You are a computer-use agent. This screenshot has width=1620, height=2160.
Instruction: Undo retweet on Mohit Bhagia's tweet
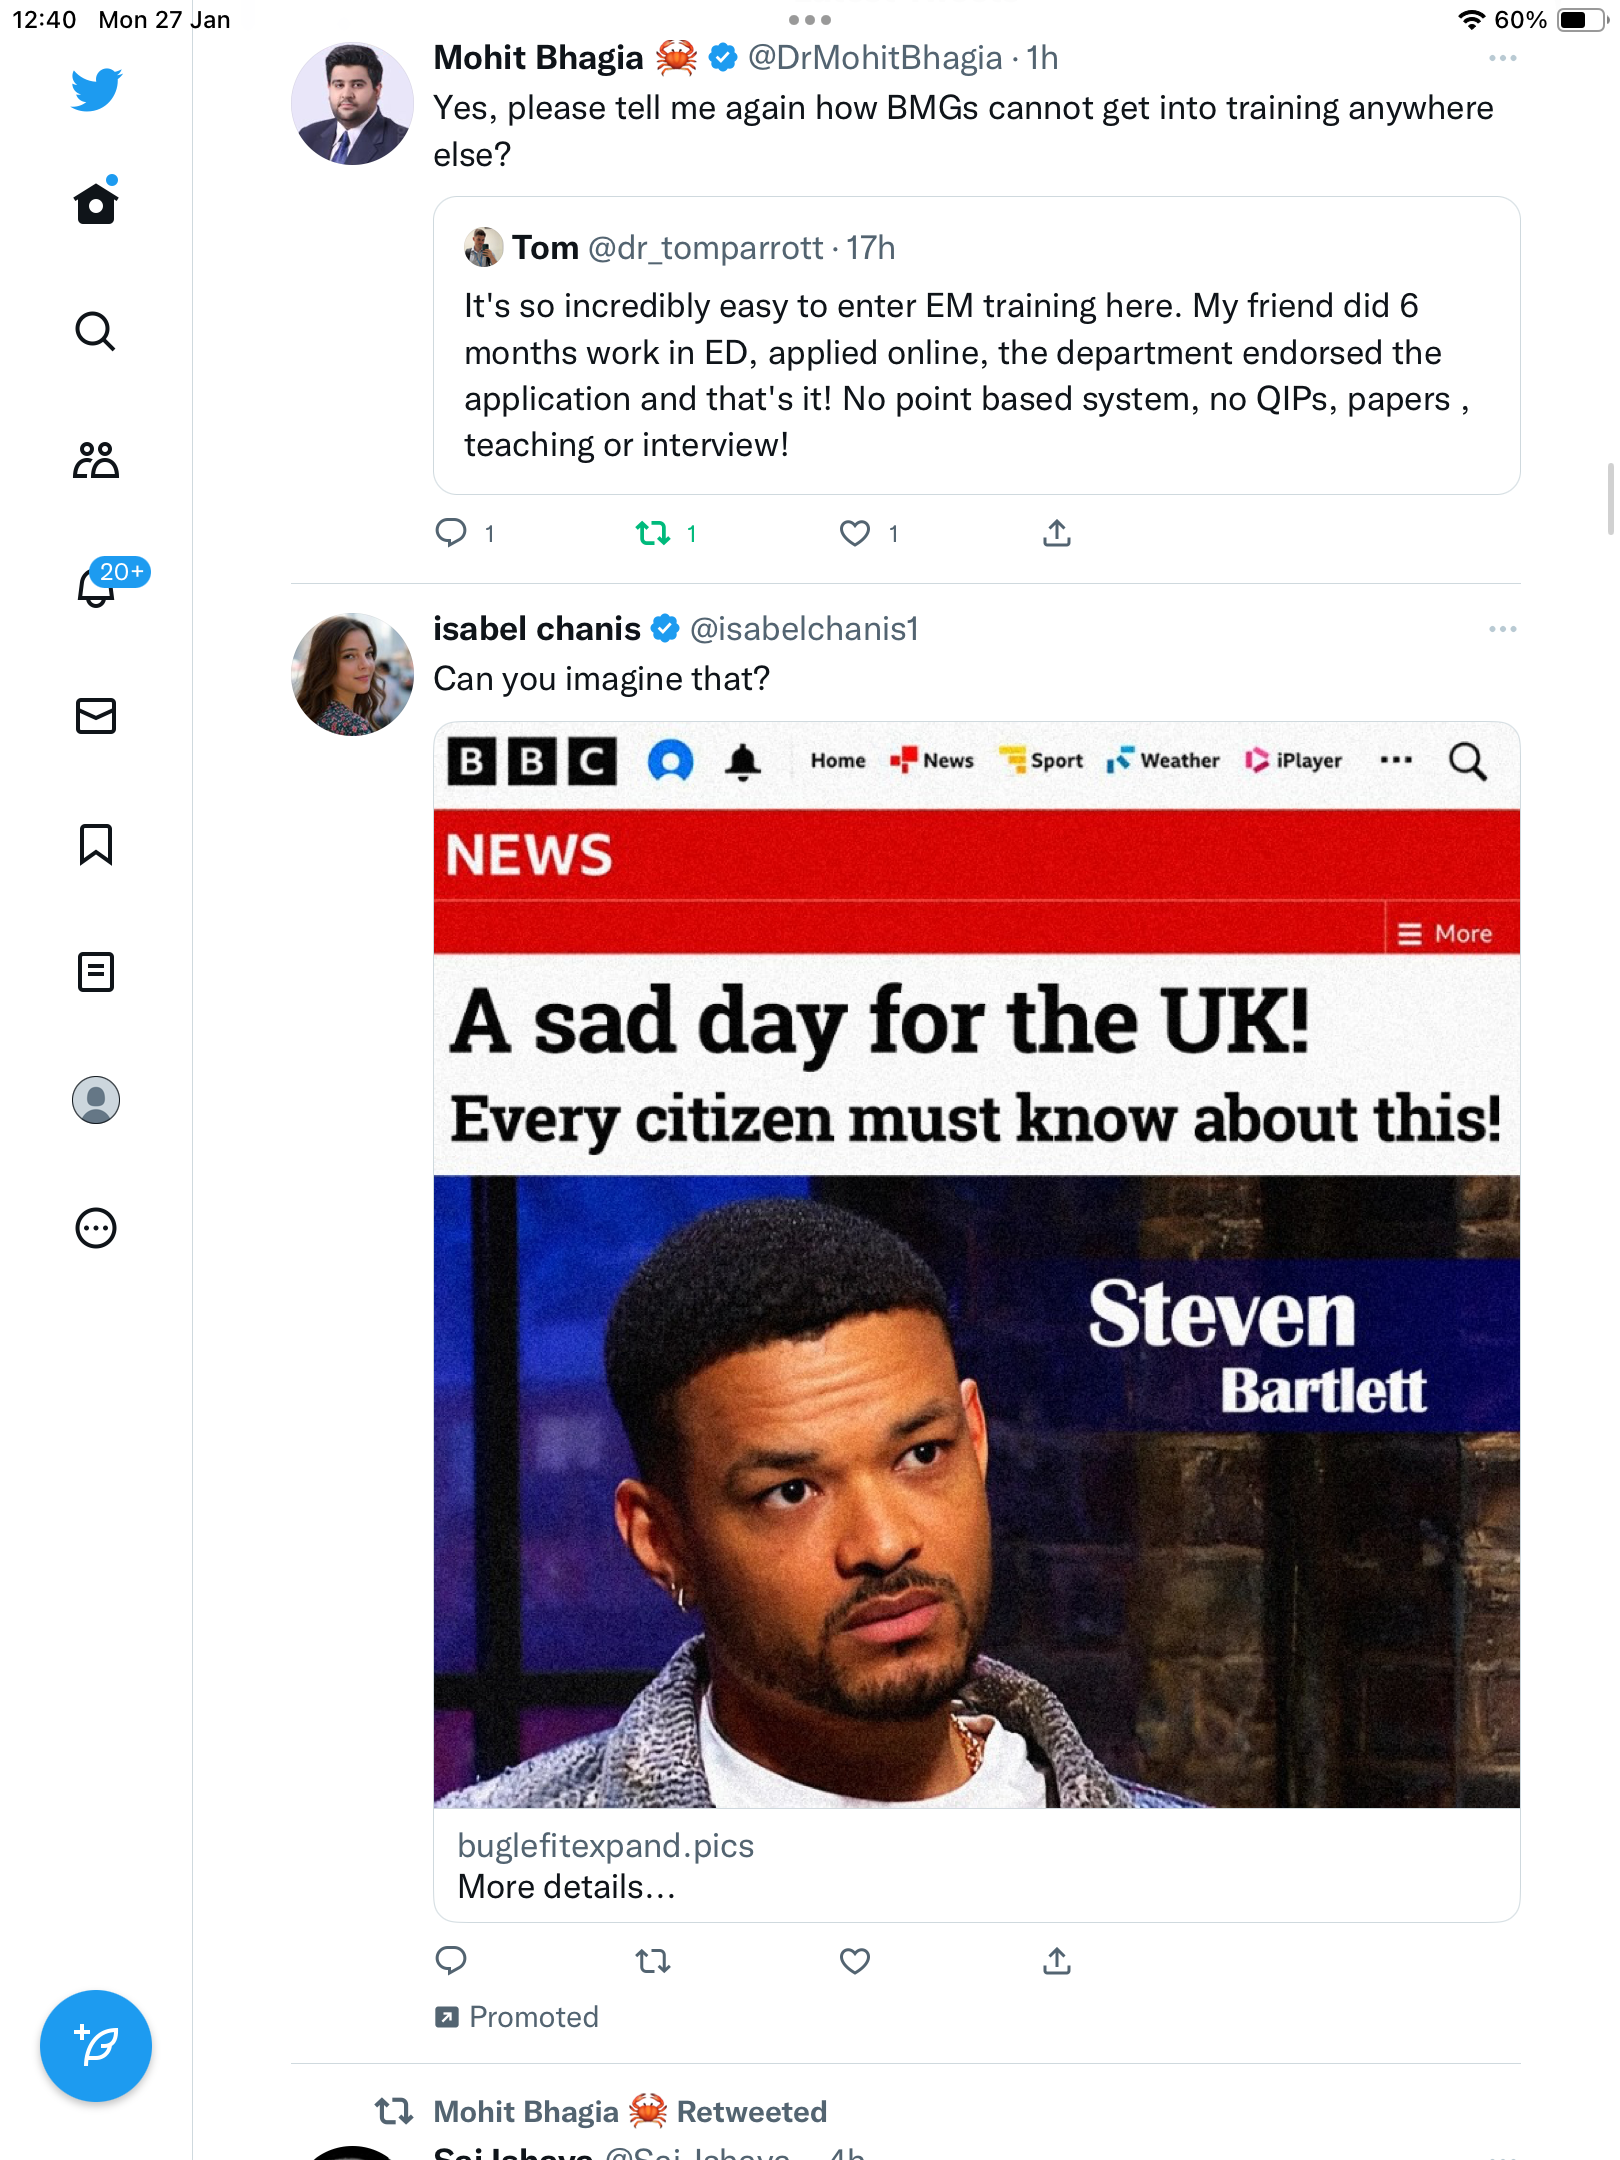(653, 533)
